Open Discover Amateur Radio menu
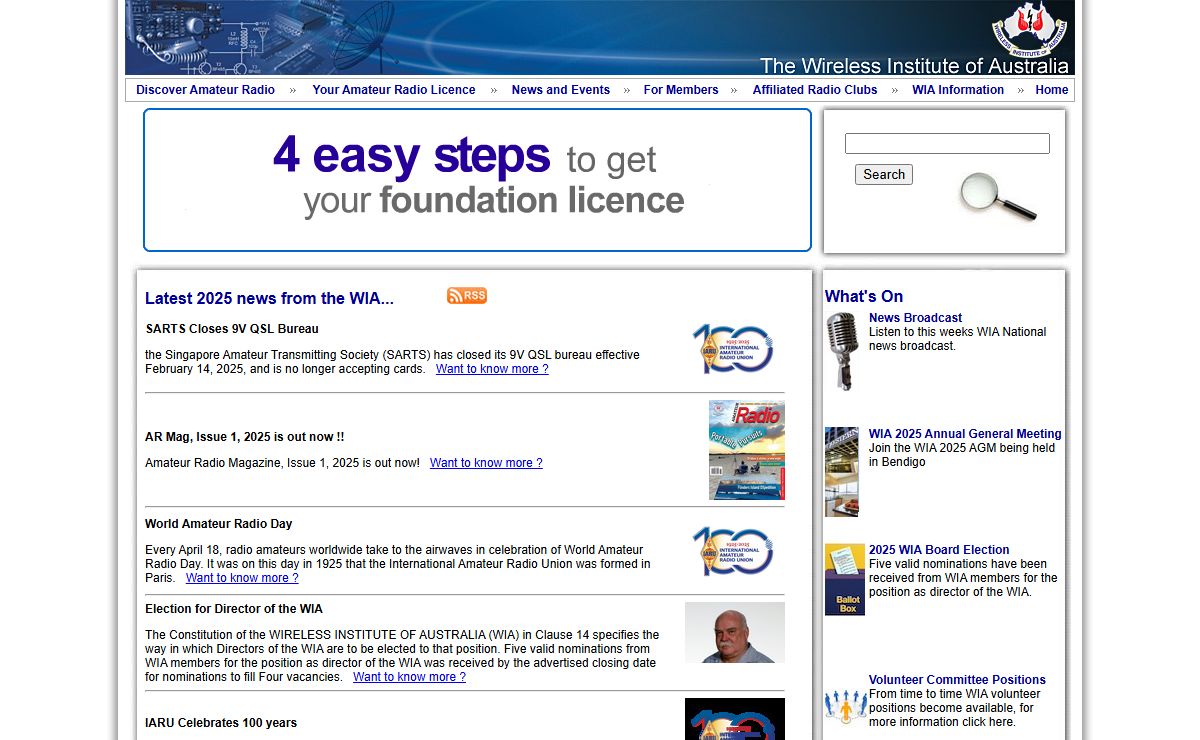1200x740 pixels. point(205,90)
